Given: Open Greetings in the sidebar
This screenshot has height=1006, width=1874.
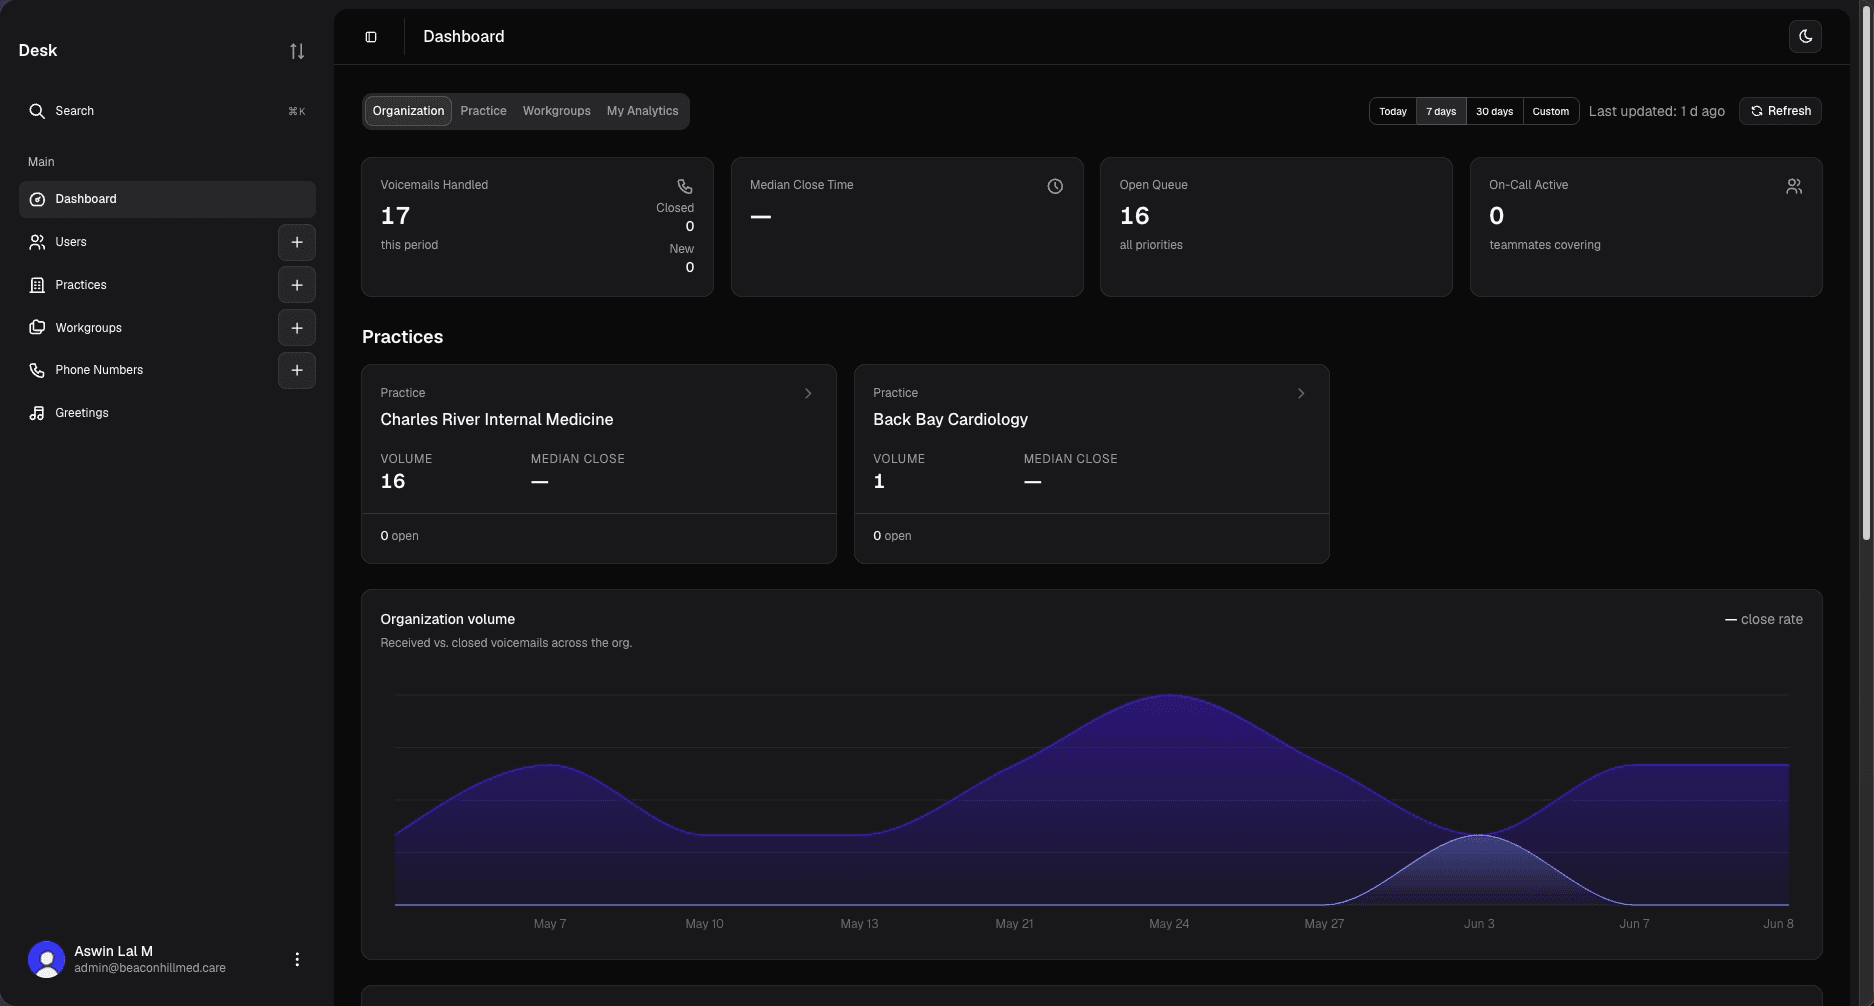Looking at the screenshot, I should 167,413.
